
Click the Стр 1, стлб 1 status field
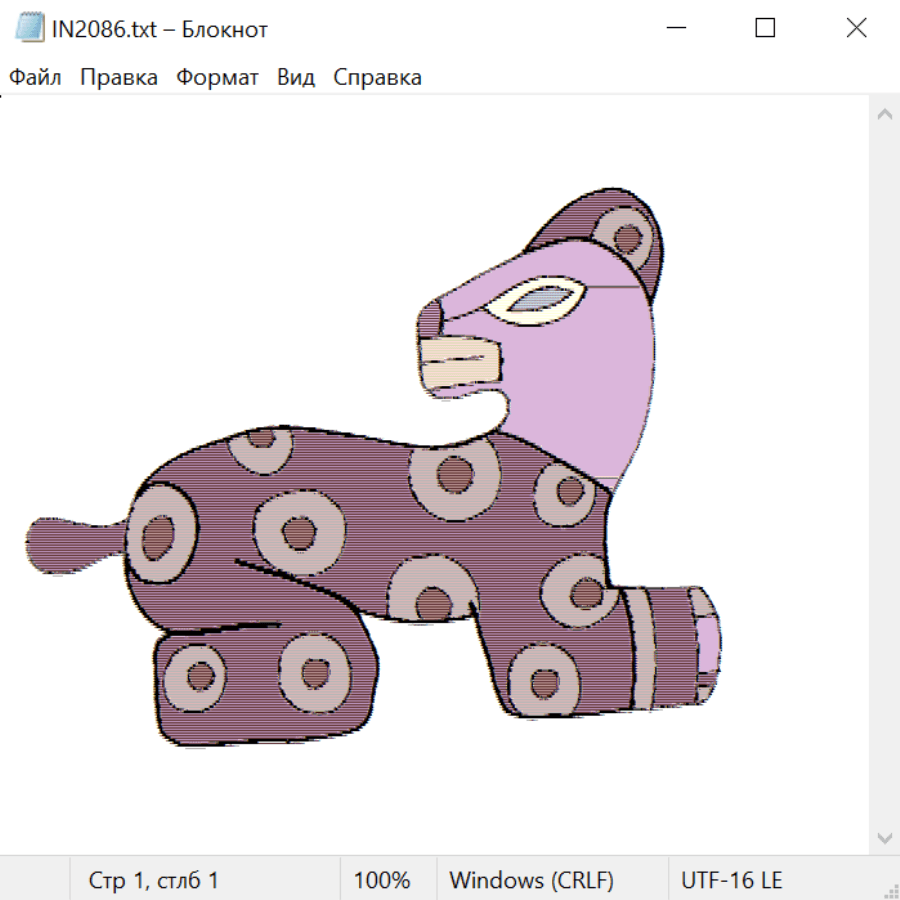coord(154,880)
